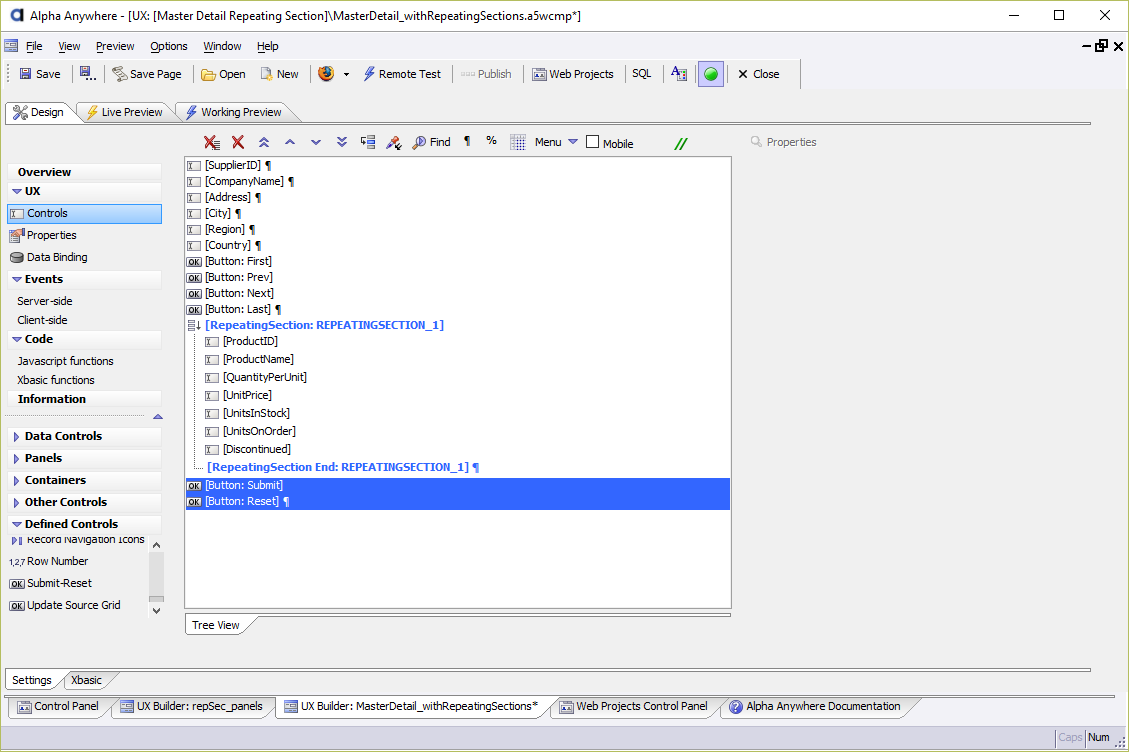This screenshot has height=752, width=1129.
Task: Click the Properties search field
Action: coord(783,143)
